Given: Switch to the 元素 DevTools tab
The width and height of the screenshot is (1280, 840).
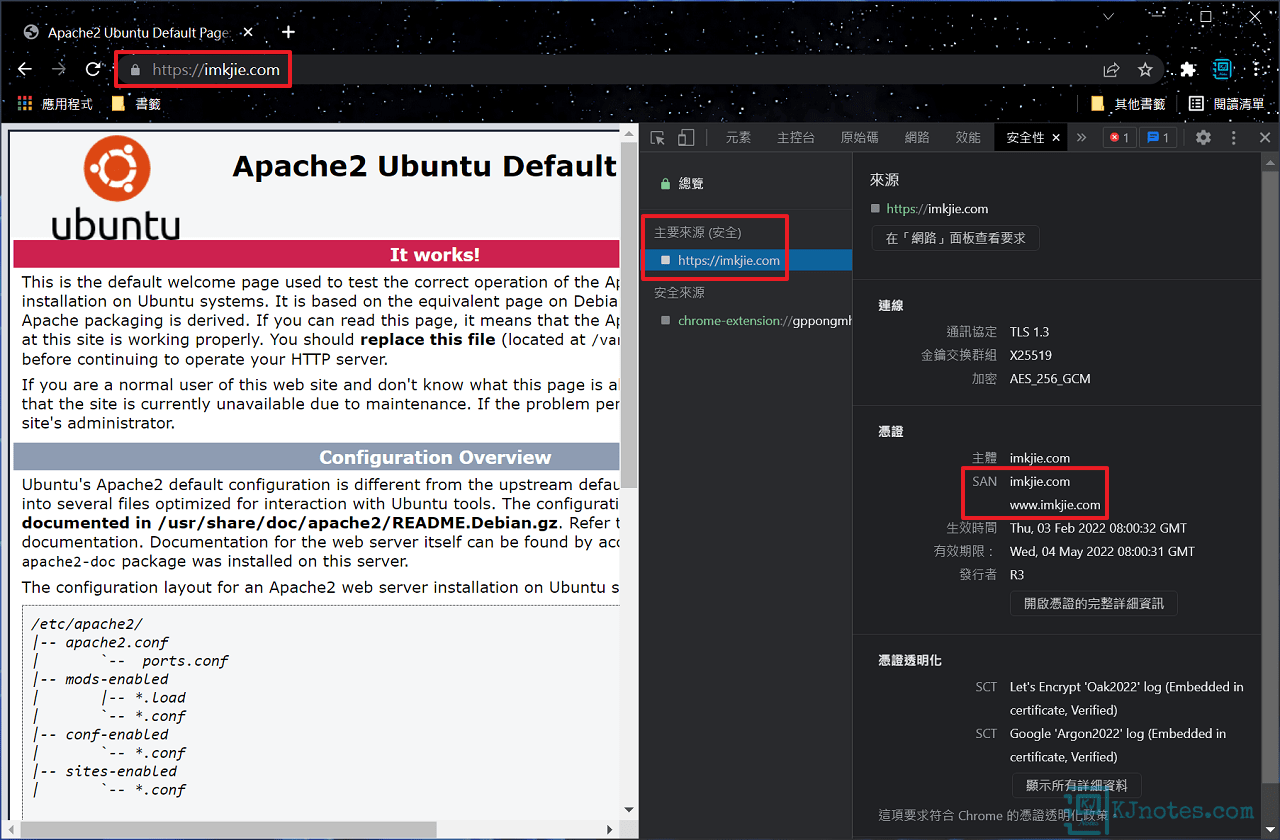Looking at the screenshot, I should pyautogui.click(x=738, y=138).
